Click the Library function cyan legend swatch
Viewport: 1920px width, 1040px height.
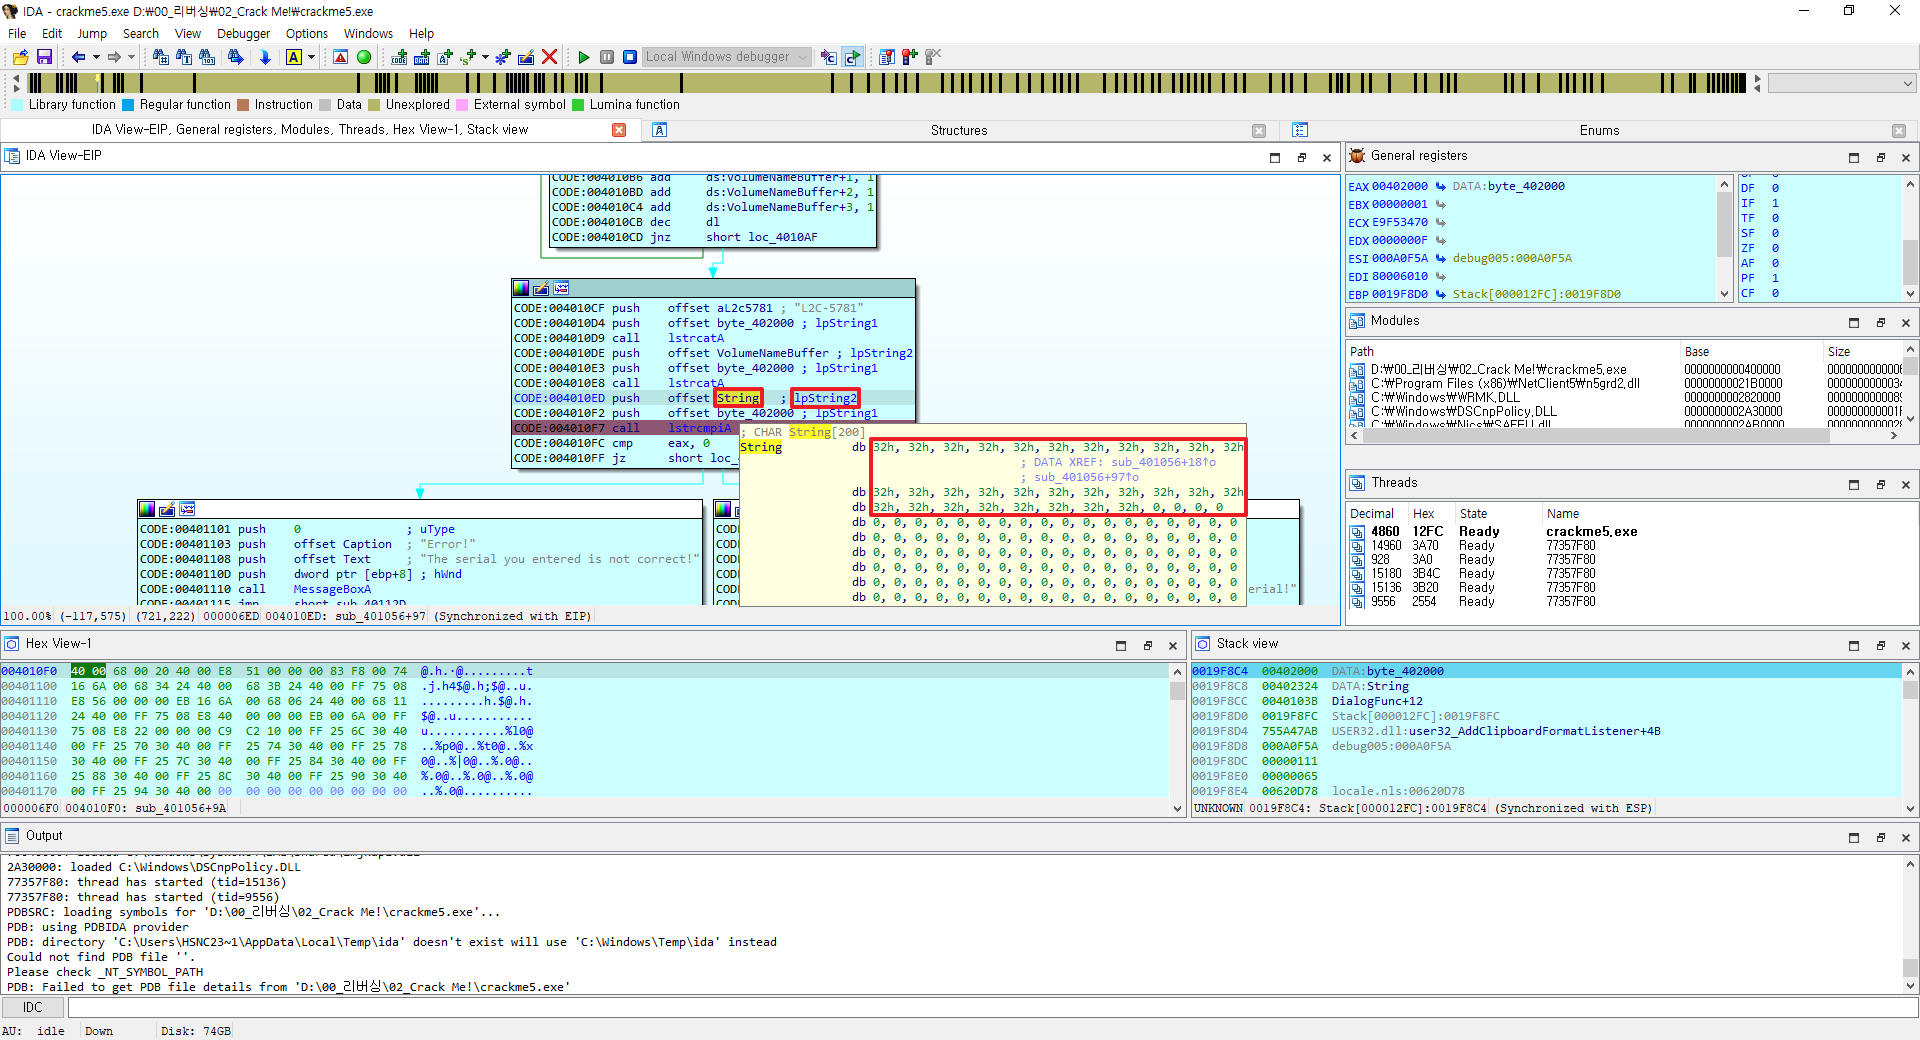click(17, 104)
